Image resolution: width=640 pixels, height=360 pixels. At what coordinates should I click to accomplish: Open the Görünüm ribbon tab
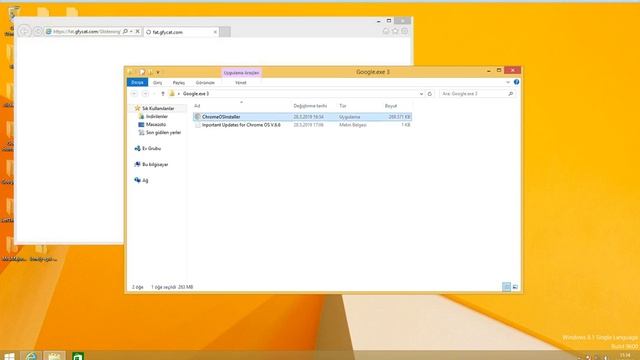(205, 83)
